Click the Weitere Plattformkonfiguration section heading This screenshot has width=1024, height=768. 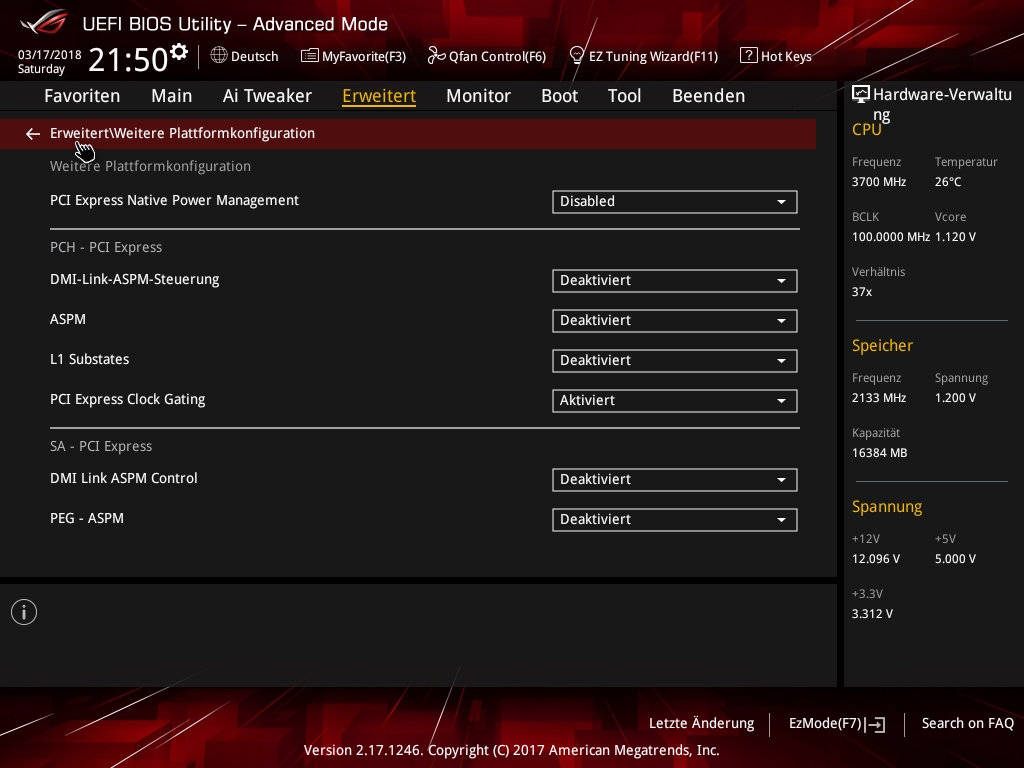tap(150, 167)
